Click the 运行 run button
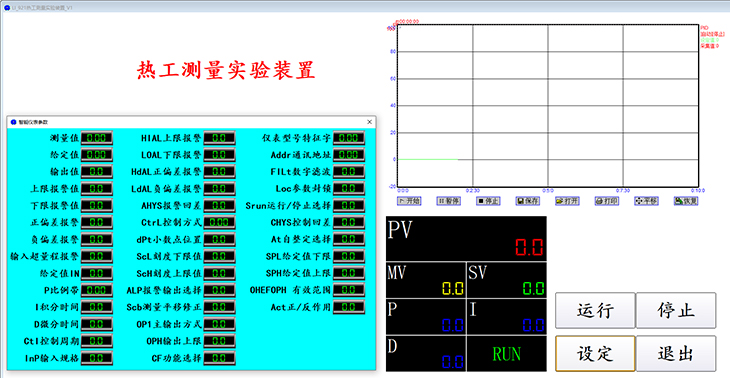Screen dimensions: 730x378 point(595,310)
